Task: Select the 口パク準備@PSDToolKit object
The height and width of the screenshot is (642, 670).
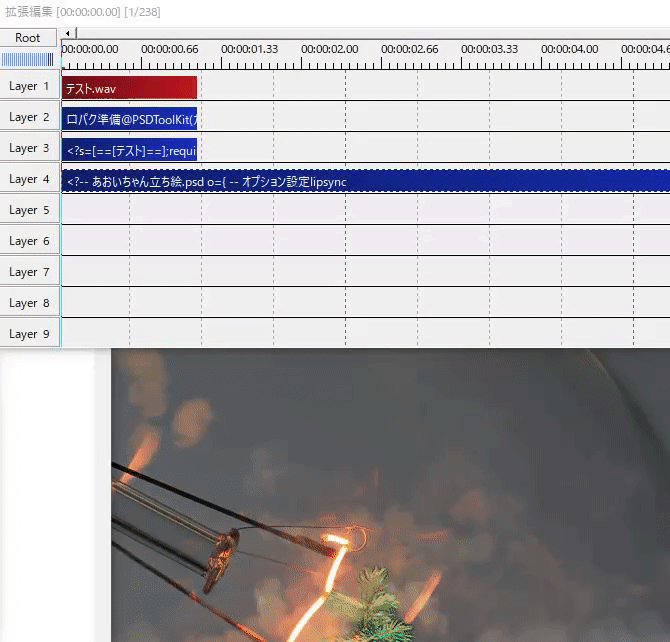Action: click(x=129, y=119)
